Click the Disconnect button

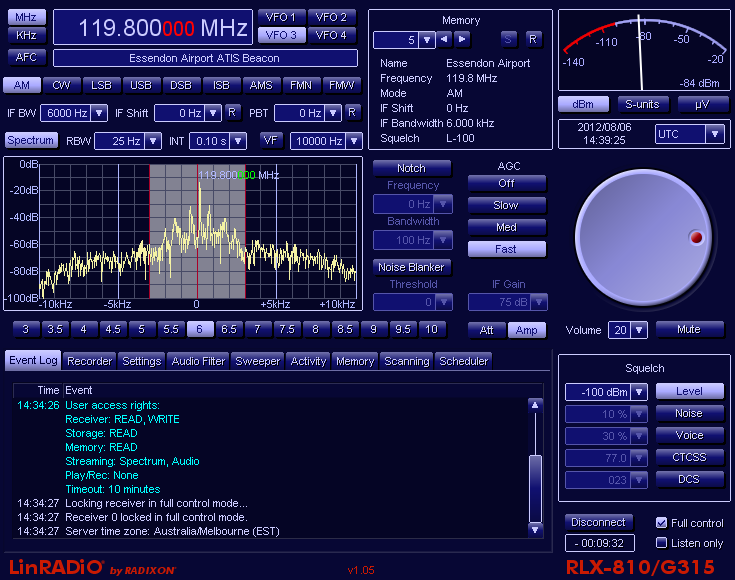[599, 522]
